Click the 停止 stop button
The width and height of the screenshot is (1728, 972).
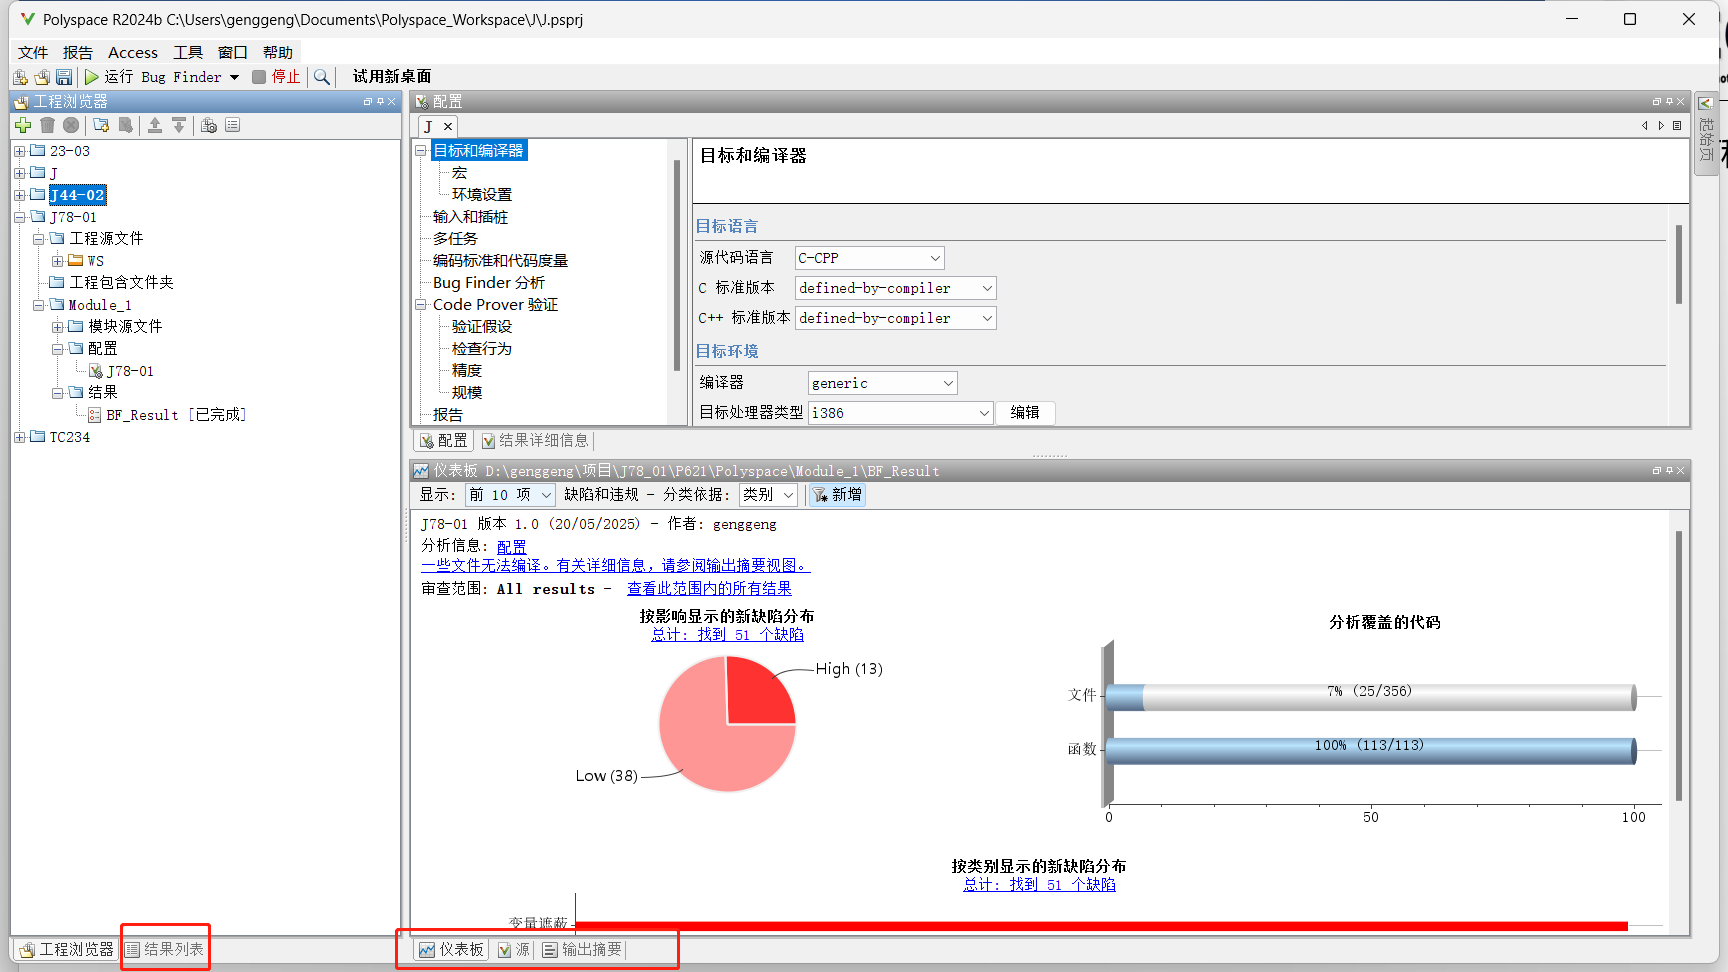[276, 77]
